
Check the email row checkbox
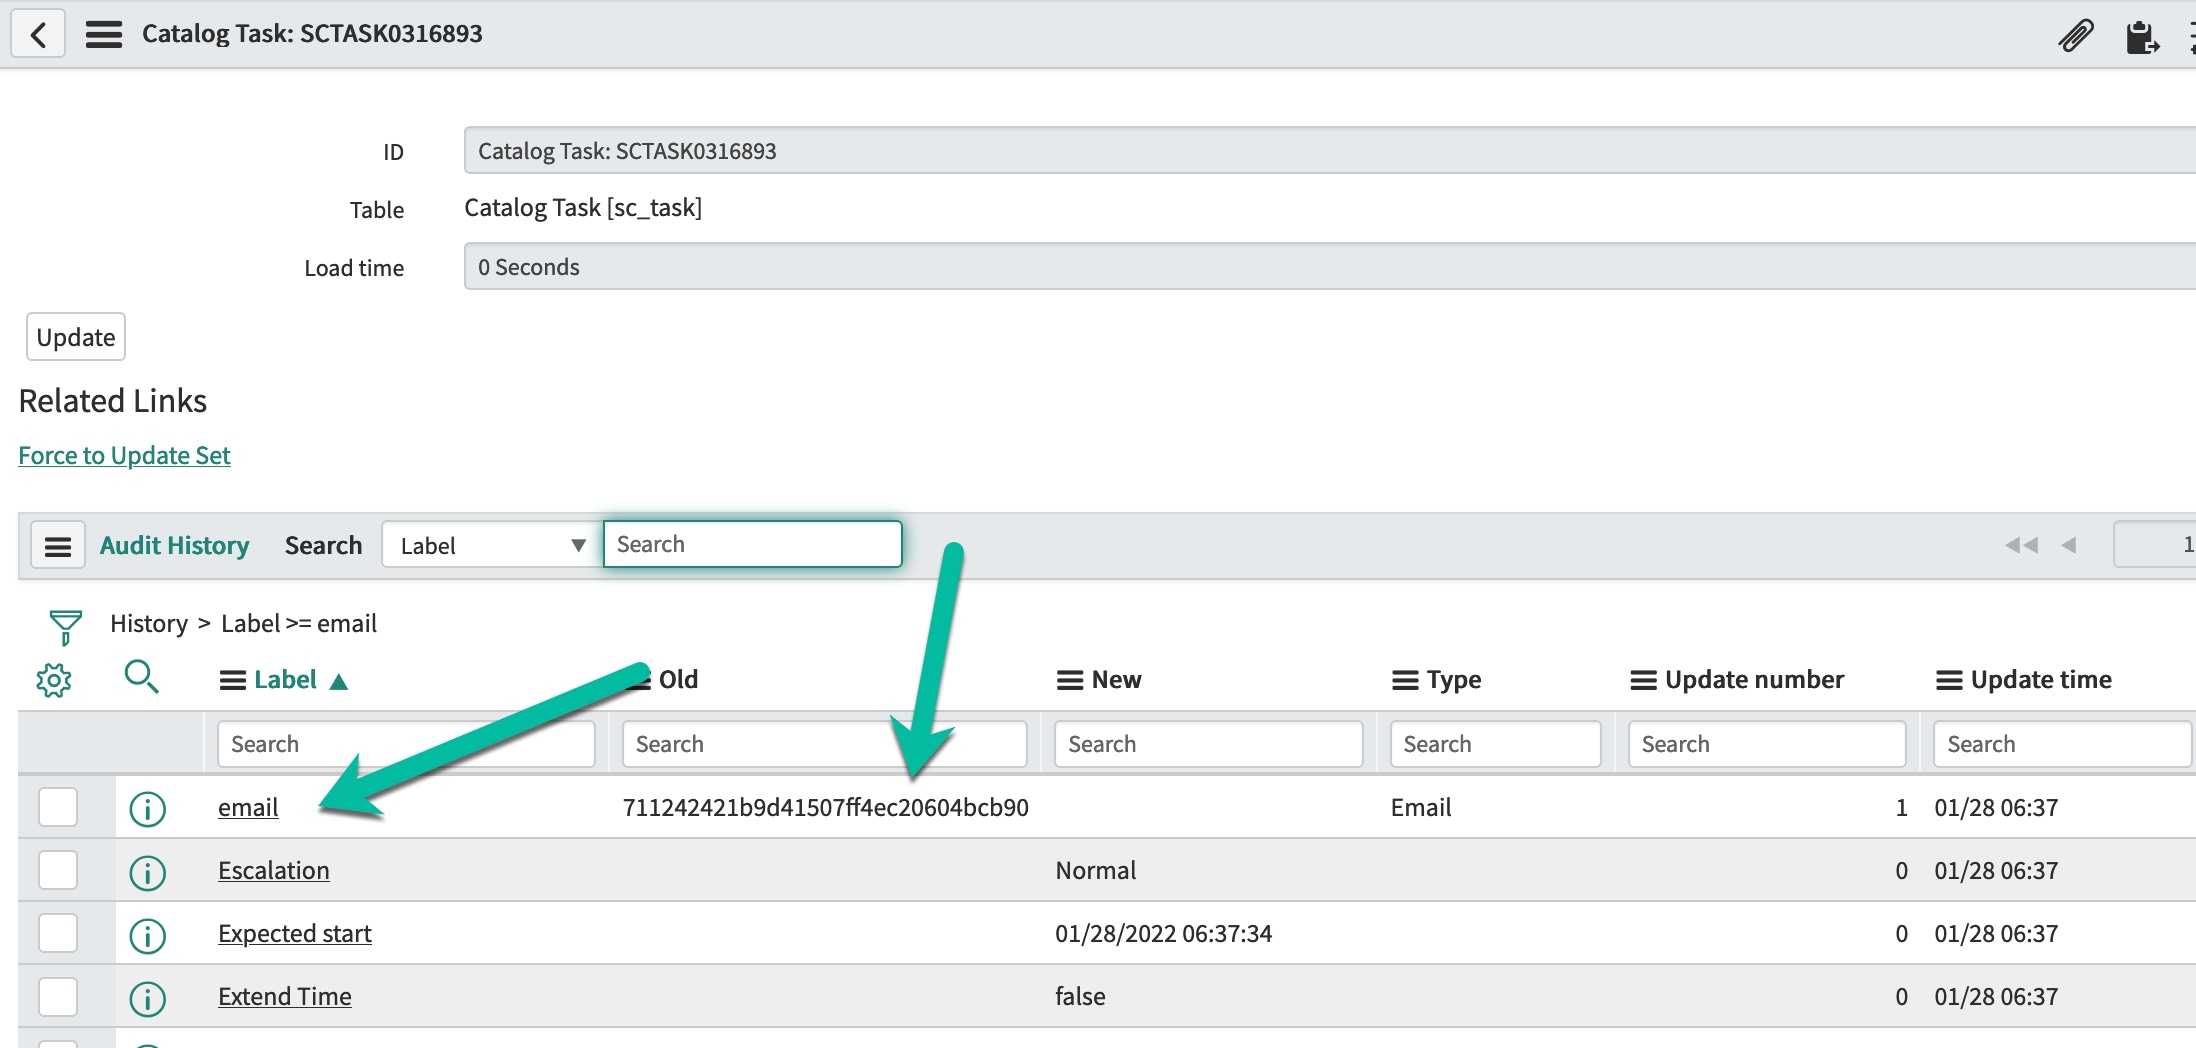point(58,807)
